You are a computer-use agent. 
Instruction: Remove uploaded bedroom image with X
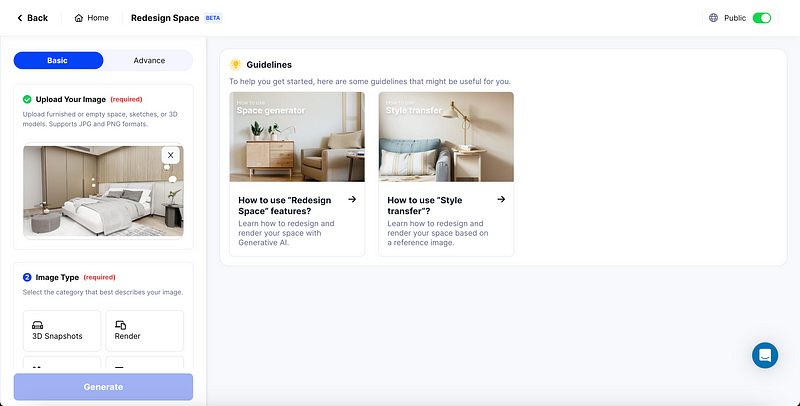pos(170,155)
